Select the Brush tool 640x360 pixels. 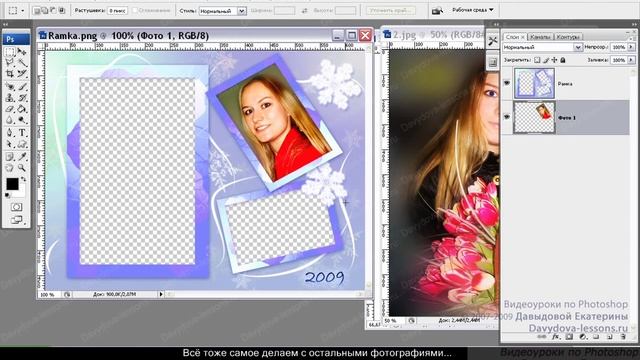(22, 87)
